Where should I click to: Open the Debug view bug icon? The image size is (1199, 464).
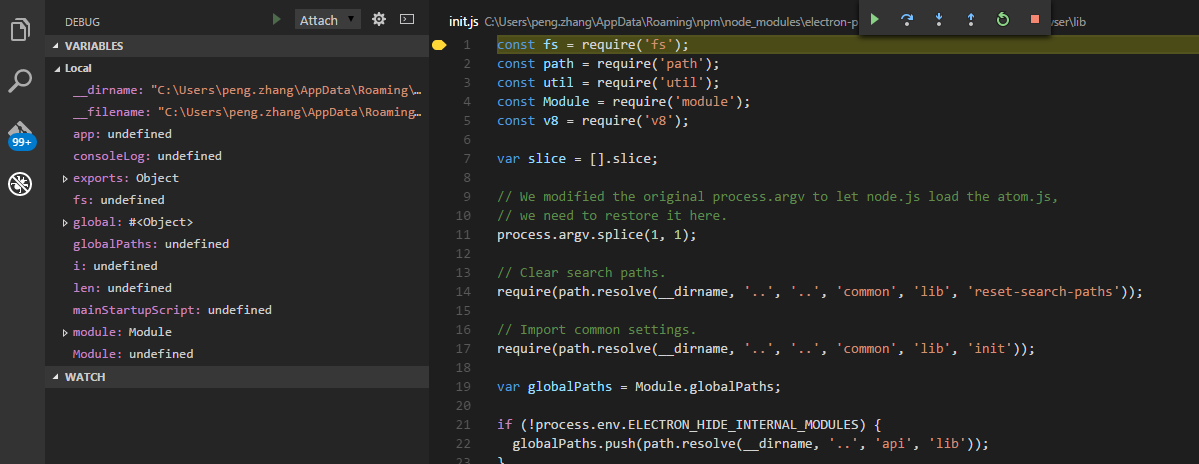(21, 183)
